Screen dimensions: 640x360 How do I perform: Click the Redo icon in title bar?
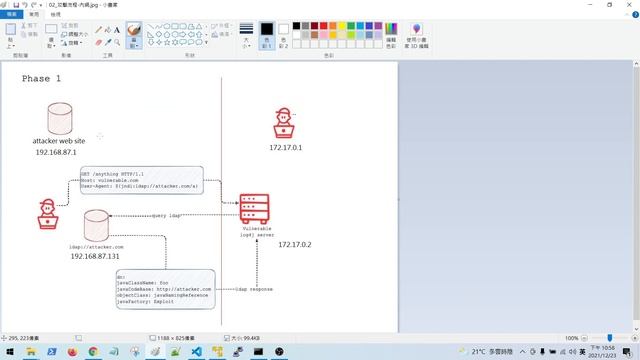point(33,5)
